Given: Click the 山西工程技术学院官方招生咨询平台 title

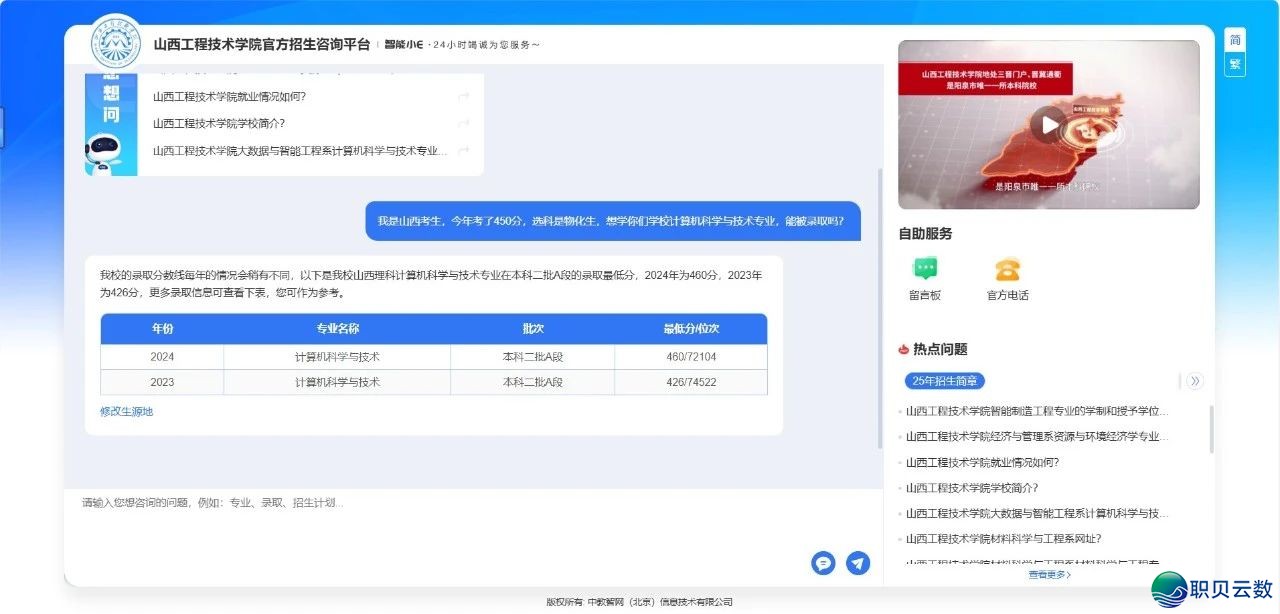Looking at the screenshot, I should [x=262, y=44].
